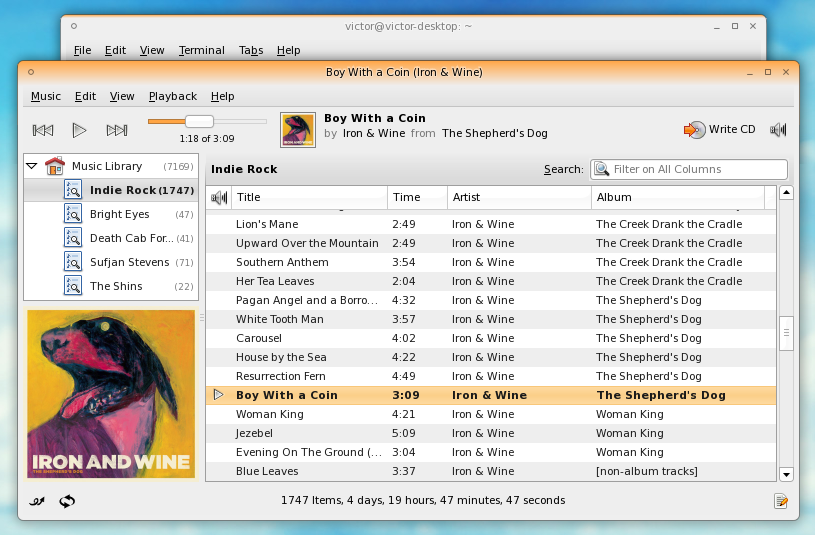
Task: Select the track Upward Over the Mountain
Action: tap(491, 243)
